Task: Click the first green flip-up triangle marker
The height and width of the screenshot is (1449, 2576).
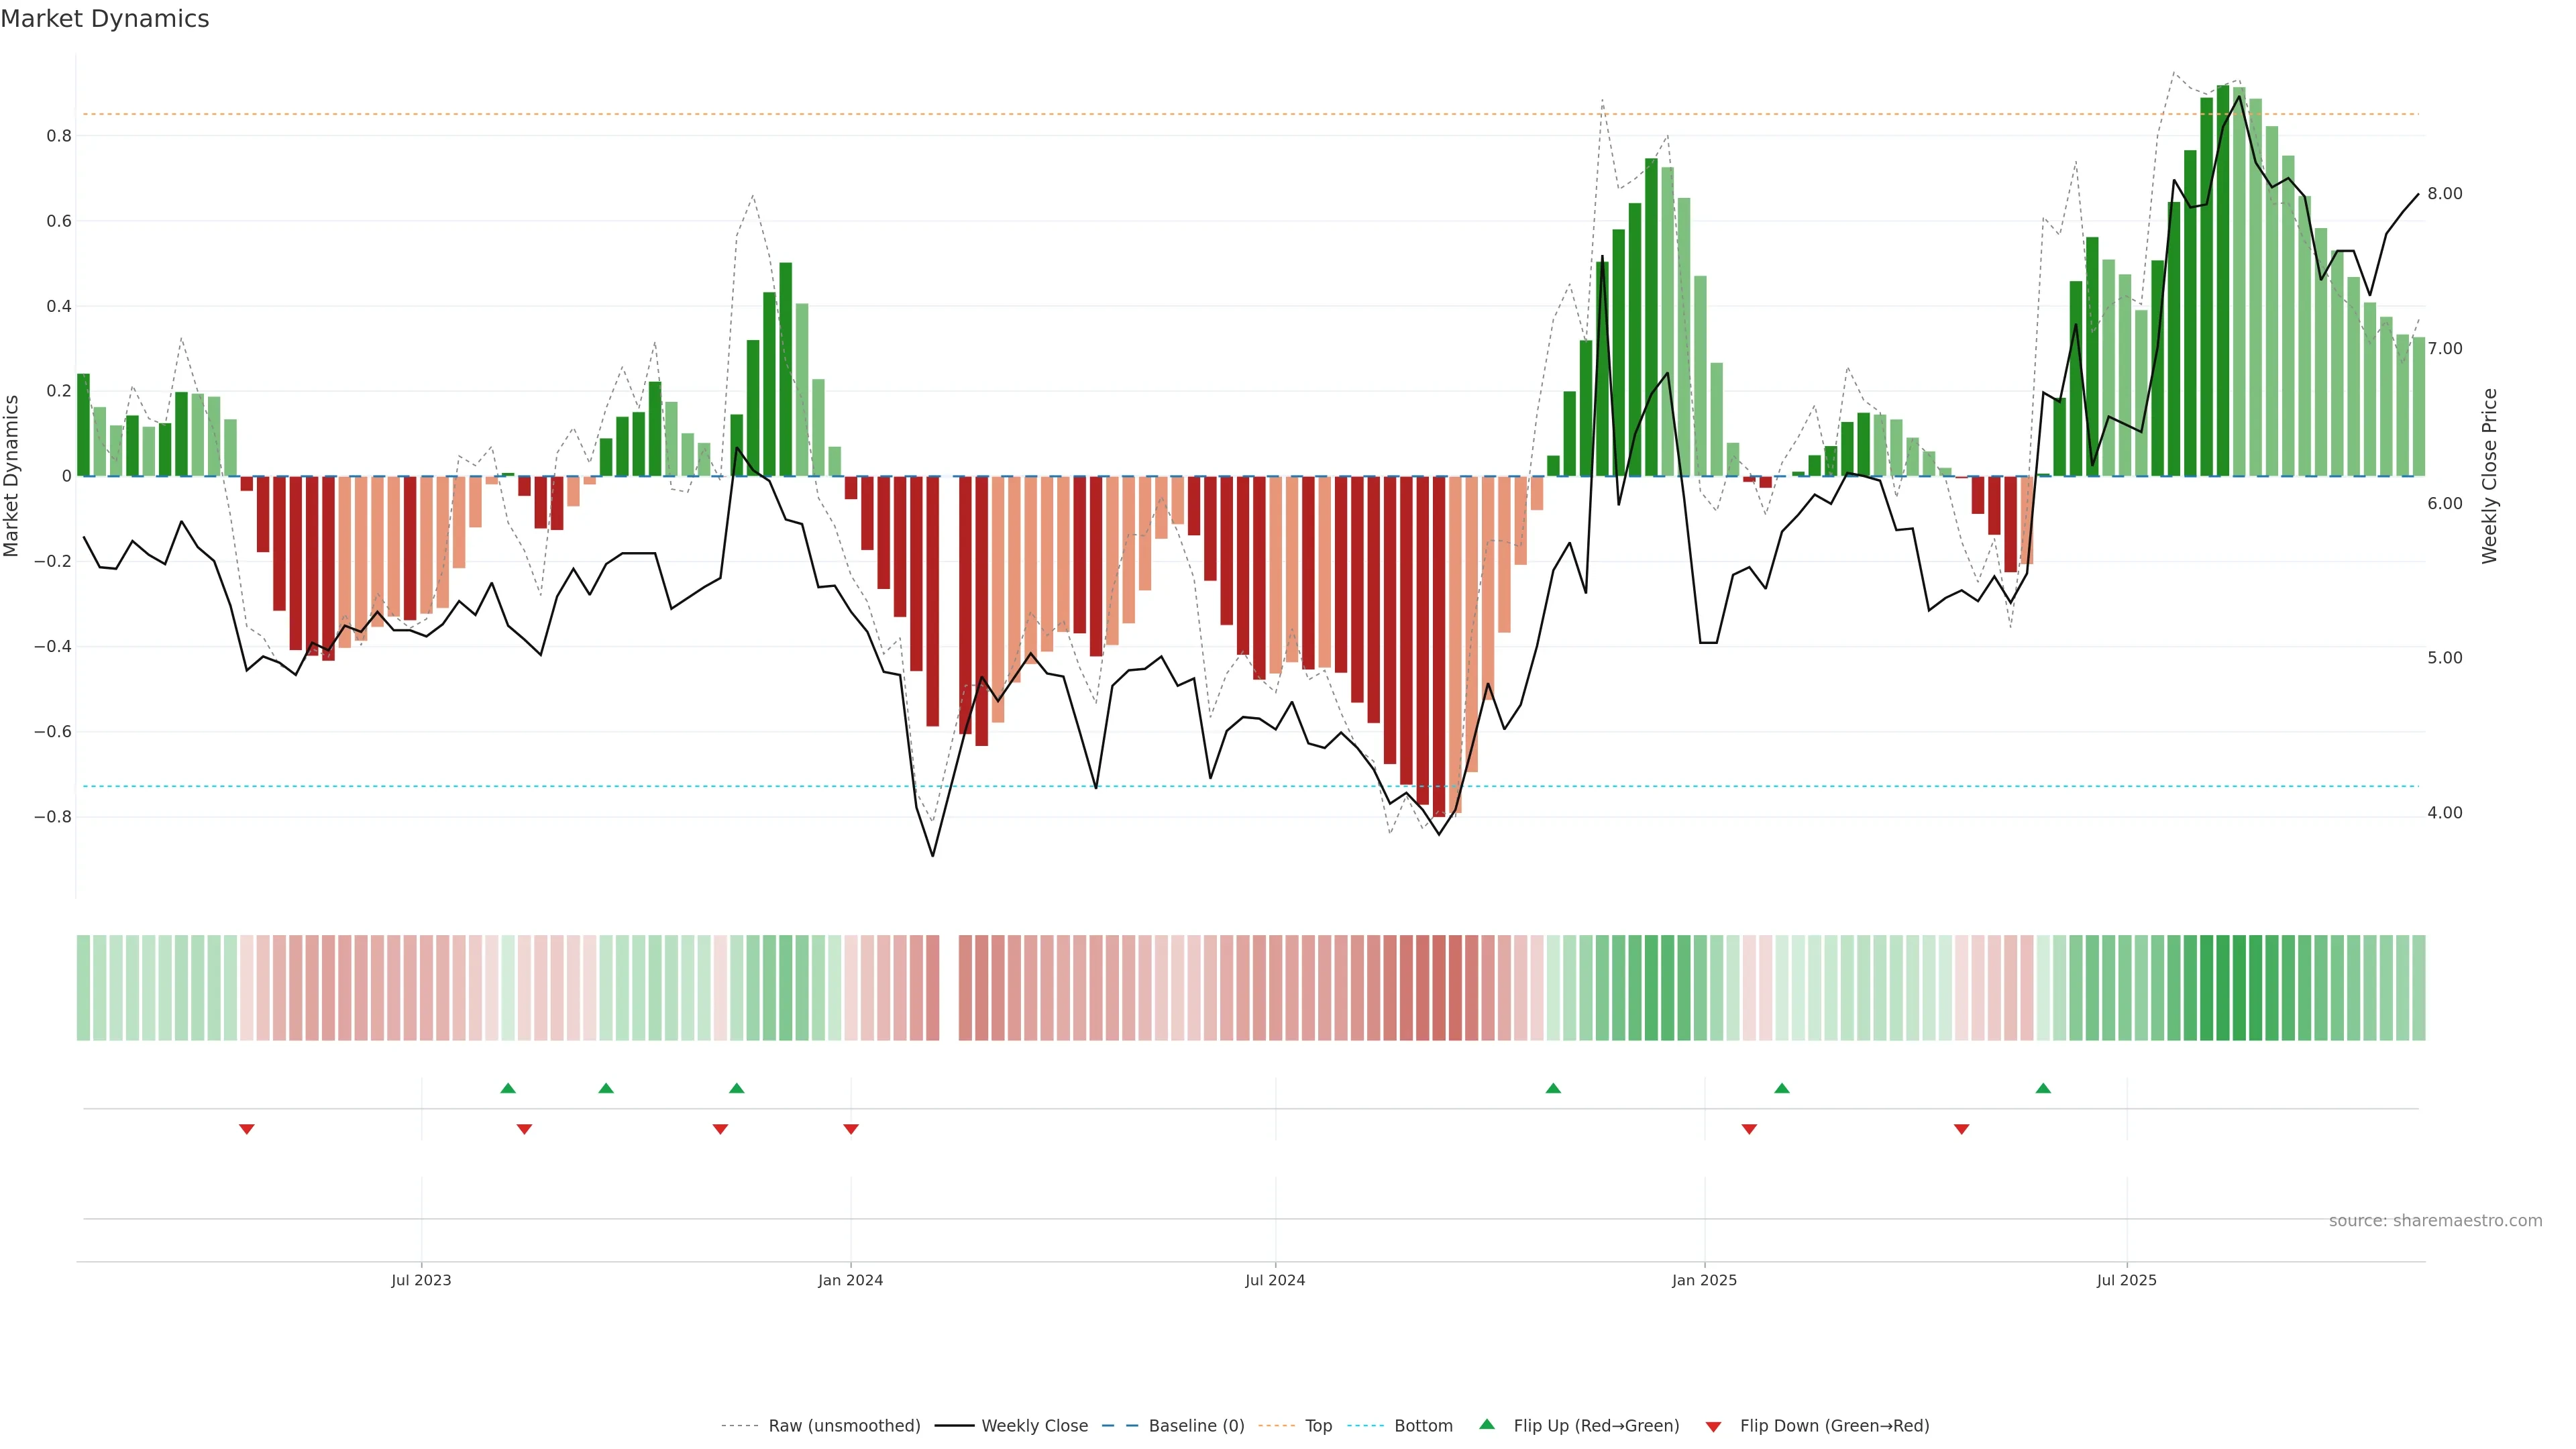Action: coord(508,1088)
